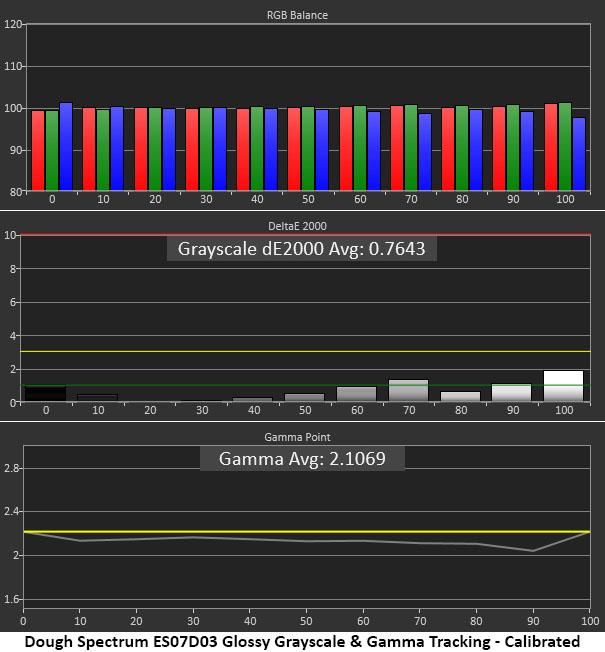Image resolution: width=605 pixels, height=652 pixels.
Task: Click the "120" y-axis label in RGB Balance
Action: point(13,25)
